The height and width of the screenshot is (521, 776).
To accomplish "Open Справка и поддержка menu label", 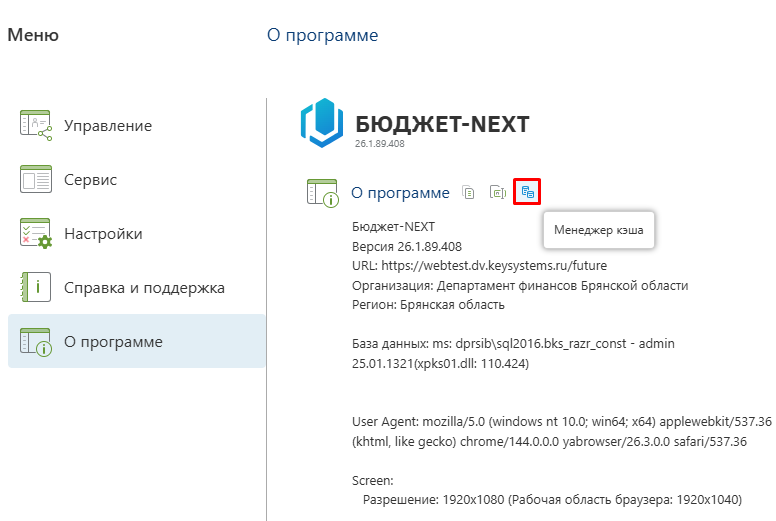I will click(x=144, y=288).
